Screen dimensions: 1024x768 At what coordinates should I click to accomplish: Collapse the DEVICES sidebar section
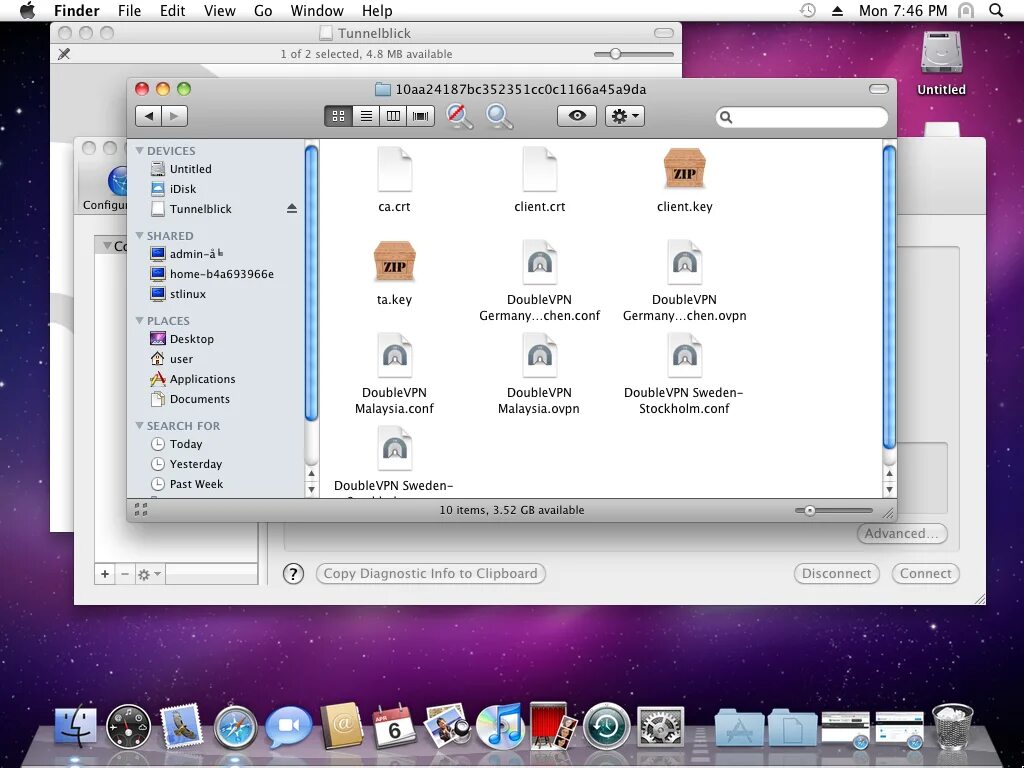click(139, 150)
